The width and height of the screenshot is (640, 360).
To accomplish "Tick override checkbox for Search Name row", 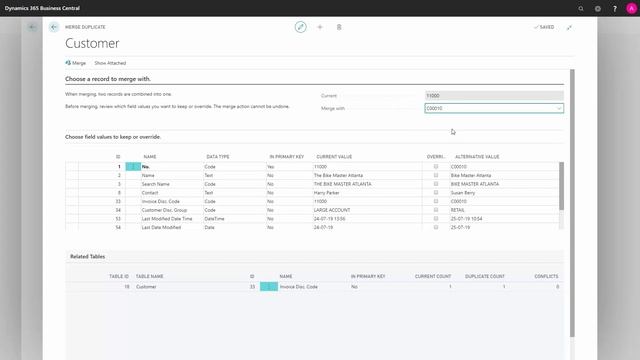I will pos(436,184).
